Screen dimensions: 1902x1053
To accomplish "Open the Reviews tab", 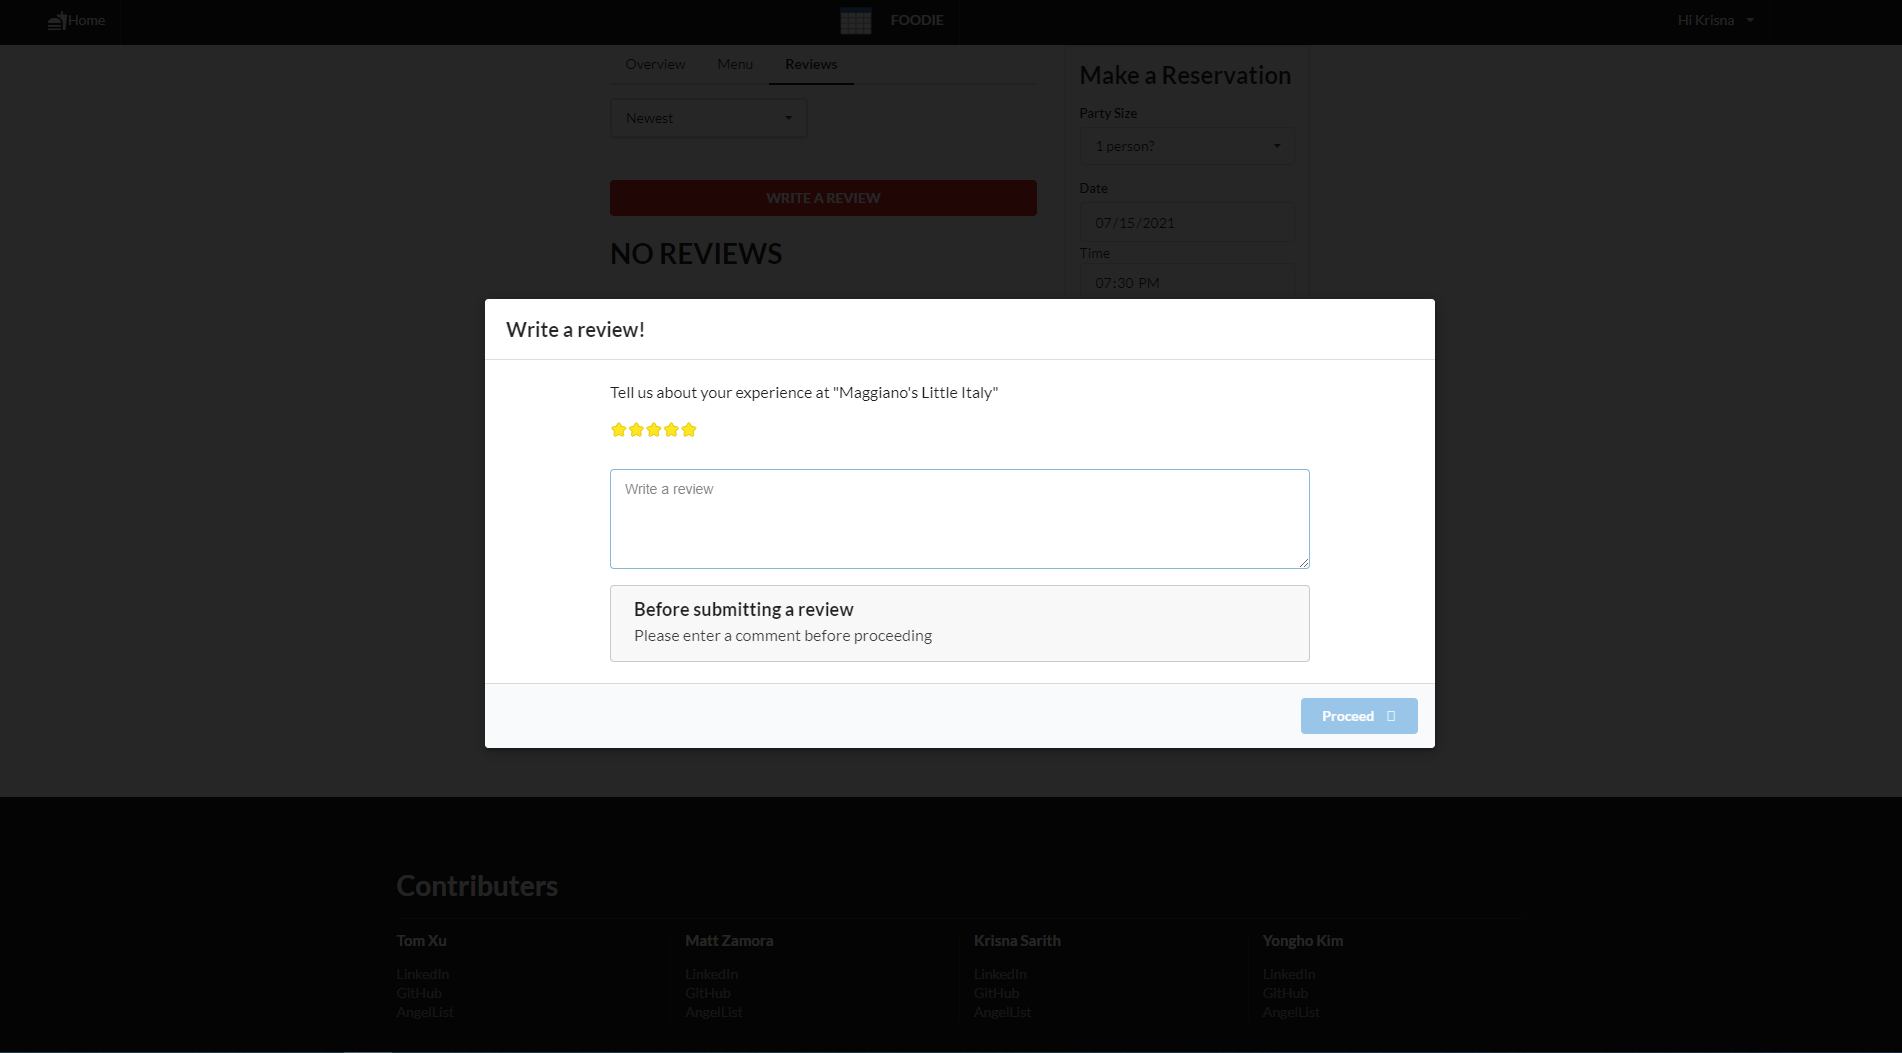I will pyautogui.click(x=811, y=64).
